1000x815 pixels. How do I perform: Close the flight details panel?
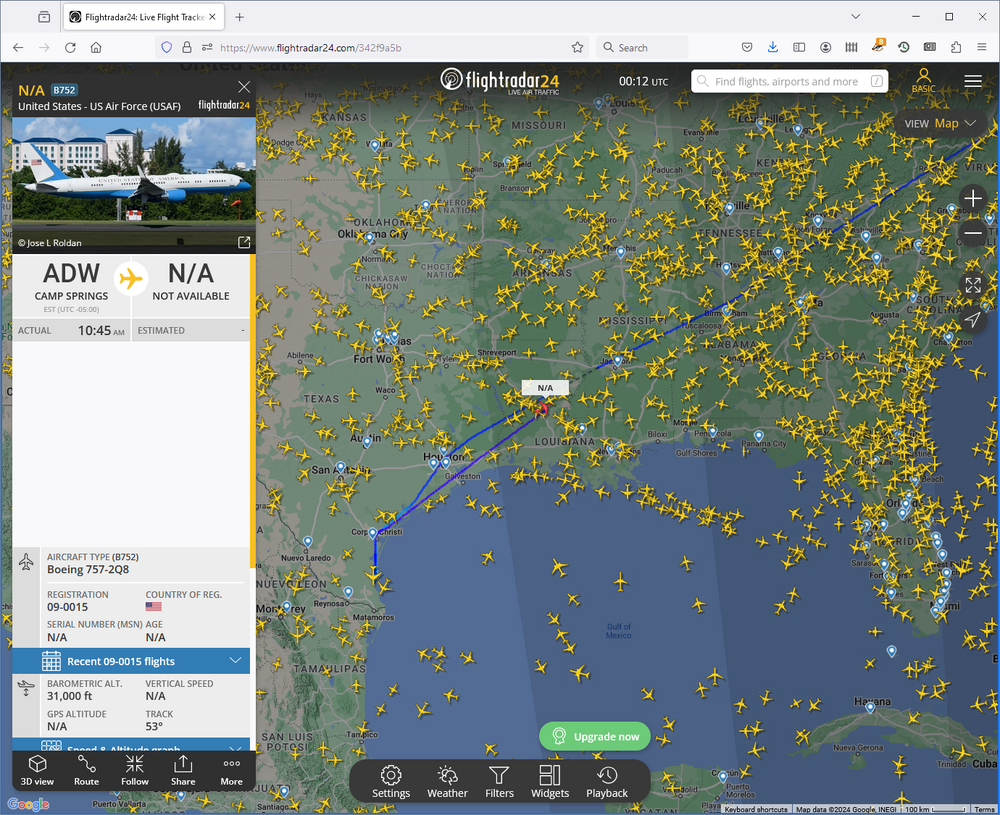click(x=244, y=87)
